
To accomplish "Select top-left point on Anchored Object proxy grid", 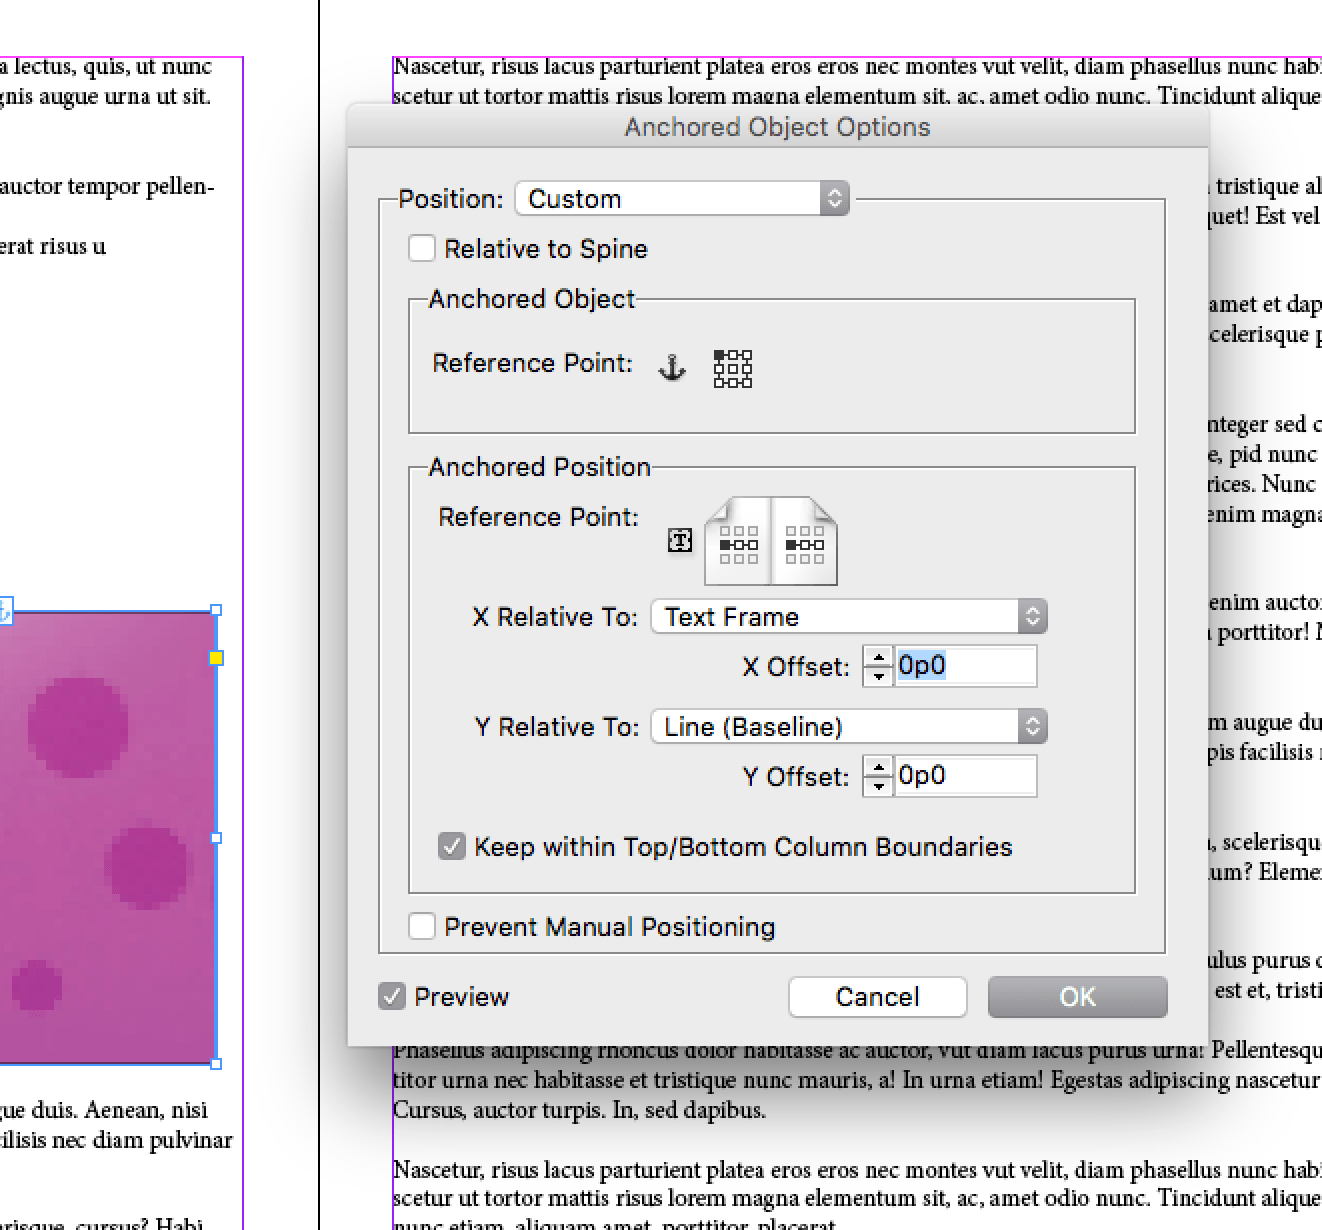I will (x=719, y=355).
